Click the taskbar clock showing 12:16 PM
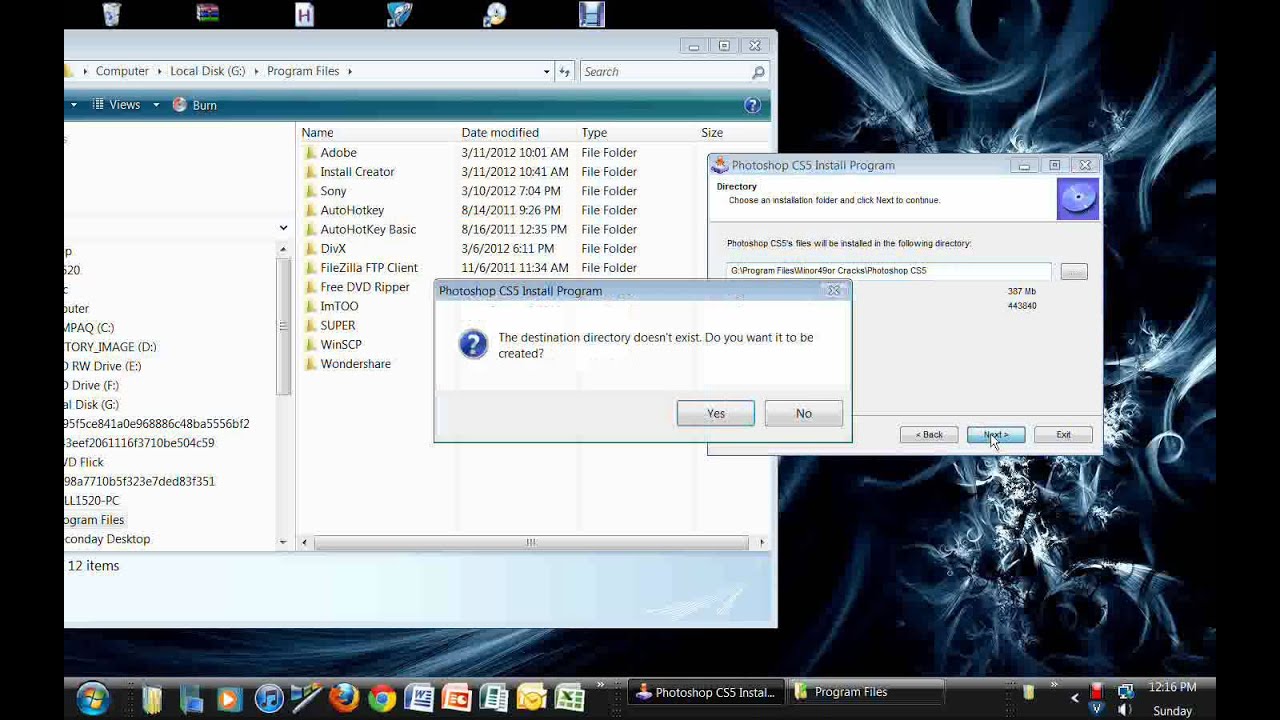This screenshot has width=1280, height=720. coord(1172,688)
